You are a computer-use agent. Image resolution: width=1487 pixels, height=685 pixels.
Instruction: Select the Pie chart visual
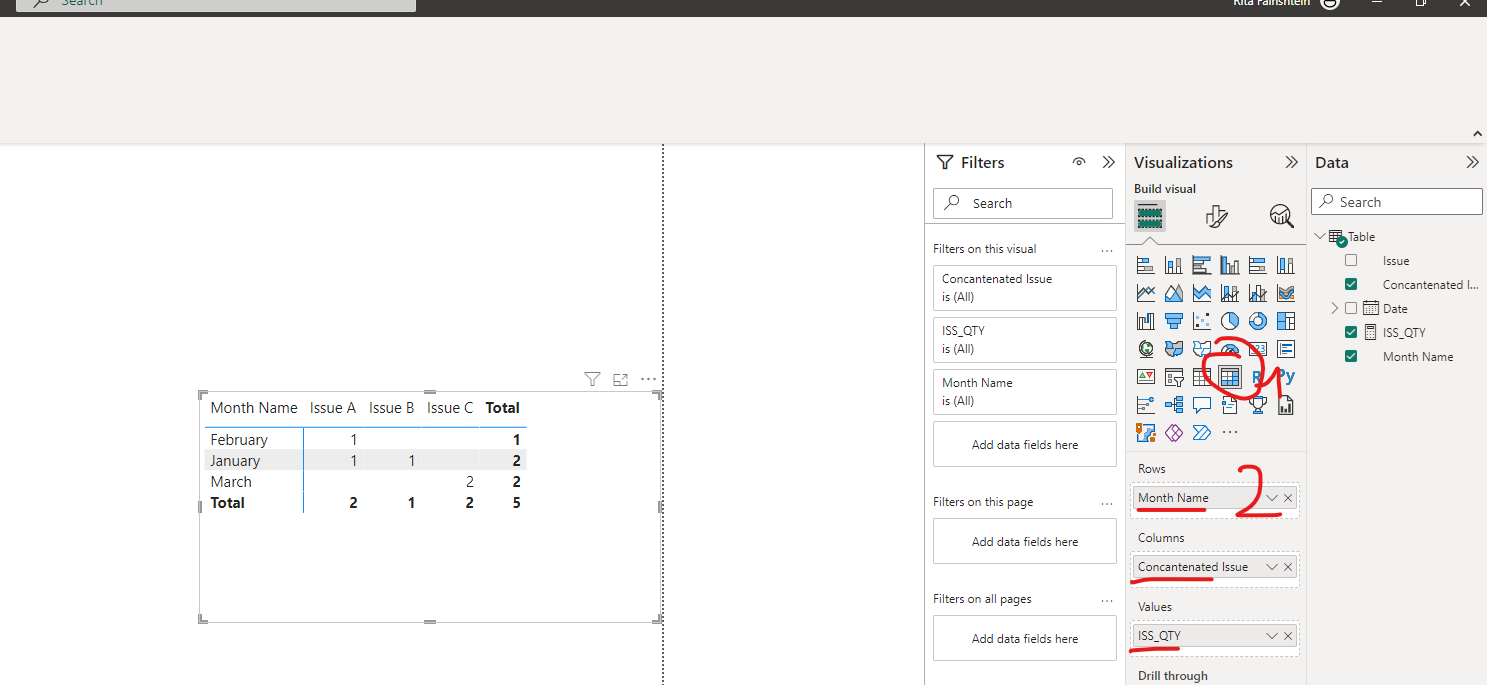(1230, 321)
